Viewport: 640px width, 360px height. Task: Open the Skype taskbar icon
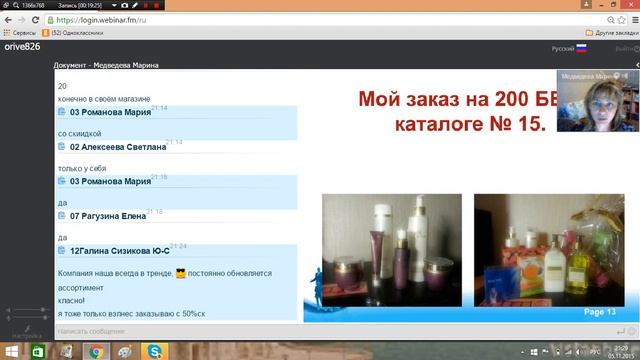154,351
